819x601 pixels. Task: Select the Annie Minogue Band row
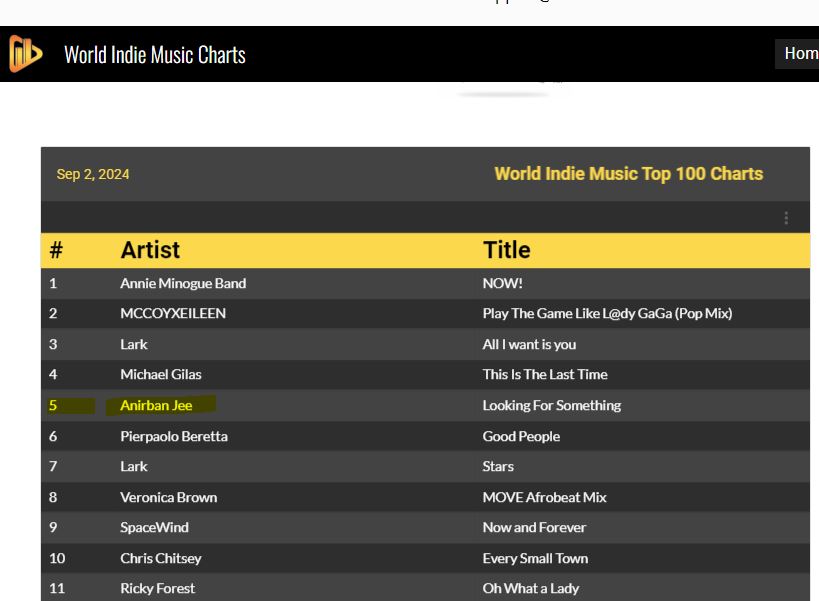coord(425,284)
